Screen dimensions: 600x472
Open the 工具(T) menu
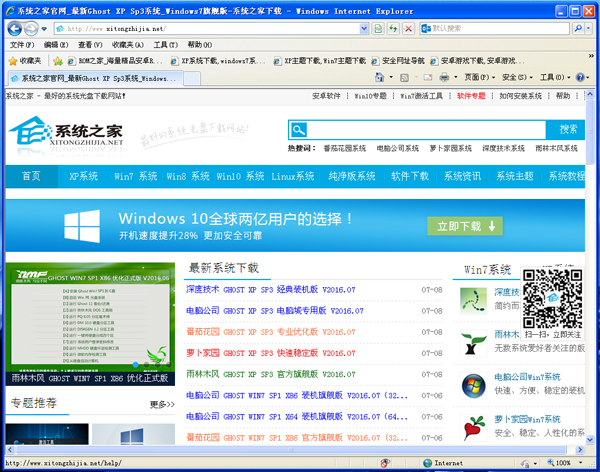coord(166,45)
